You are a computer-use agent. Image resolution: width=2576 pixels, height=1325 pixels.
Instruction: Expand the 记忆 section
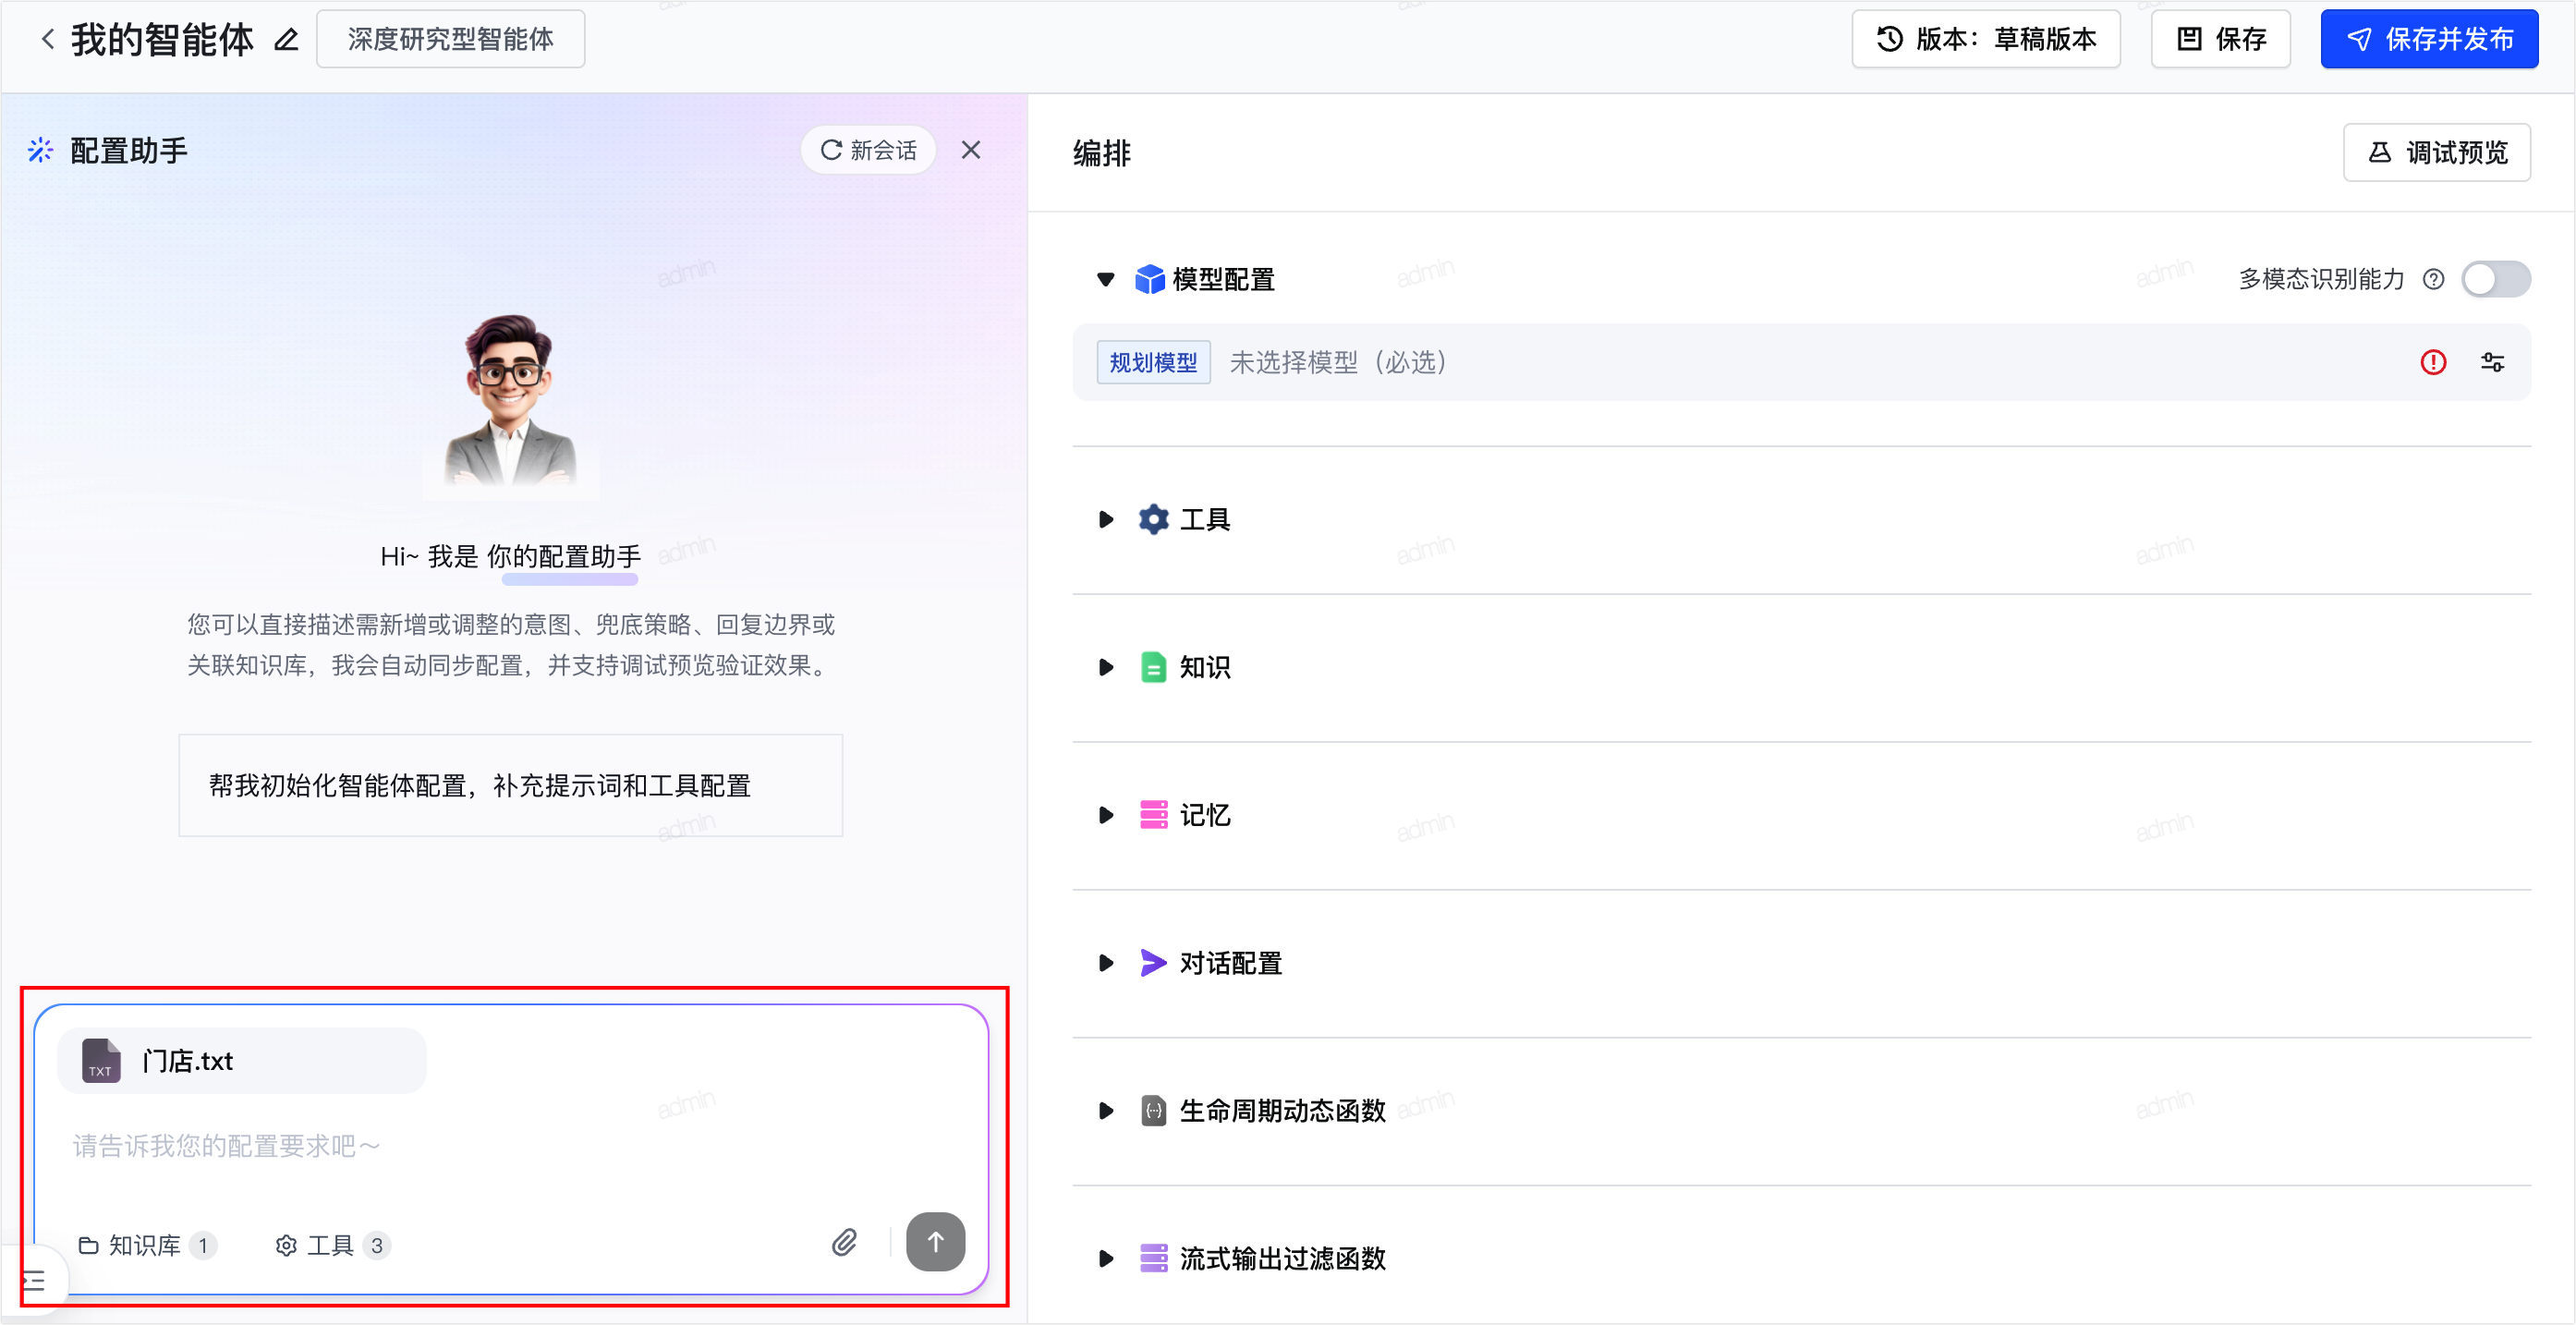pos(1105,815)
